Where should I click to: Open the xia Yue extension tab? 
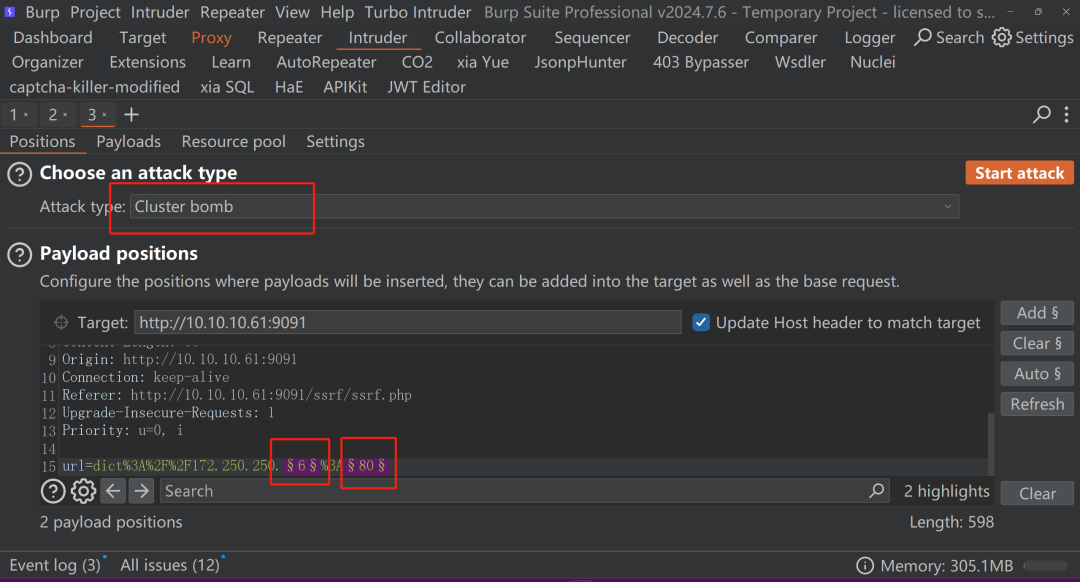click(483, 63)
